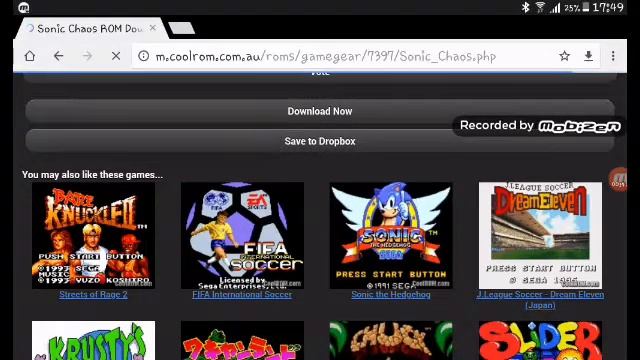
Task: Tap the Japanese-titled game thumbnail
Action: [x=242, y=340]
